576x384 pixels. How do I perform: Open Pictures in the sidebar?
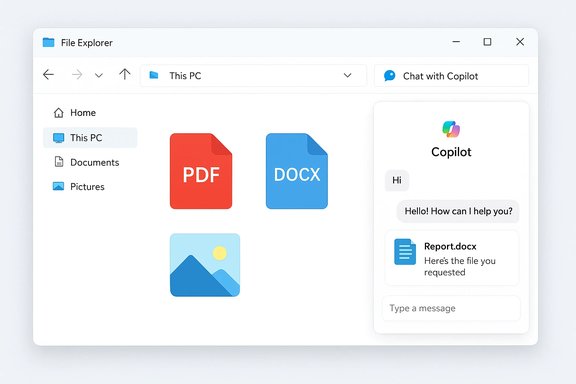[90, 186]
